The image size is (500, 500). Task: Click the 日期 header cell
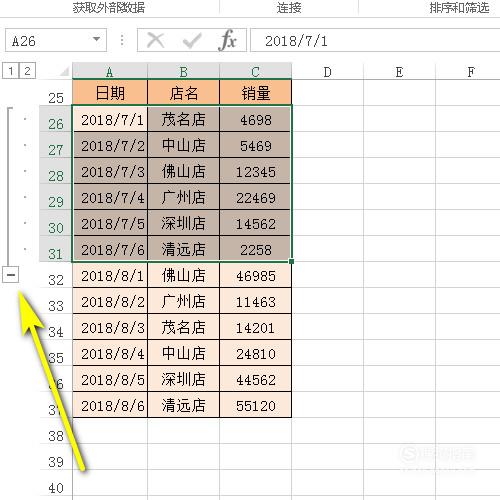pyautogui.click(x=110, y=92)
